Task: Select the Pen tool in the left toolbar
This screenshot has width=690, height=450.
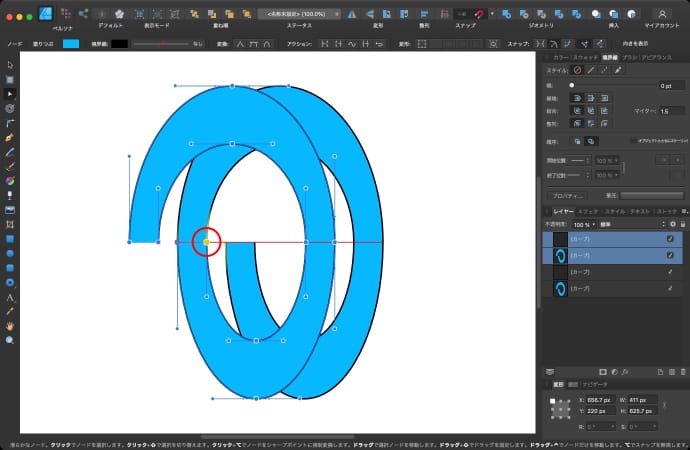Action: click(10, 135)
